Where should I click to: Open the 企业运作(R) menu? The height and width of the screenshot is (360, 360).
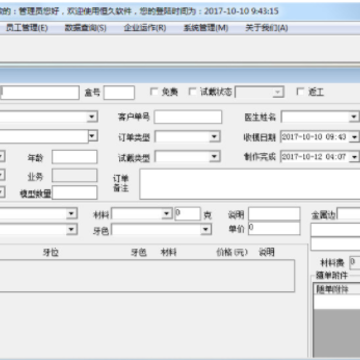[145, 28]
